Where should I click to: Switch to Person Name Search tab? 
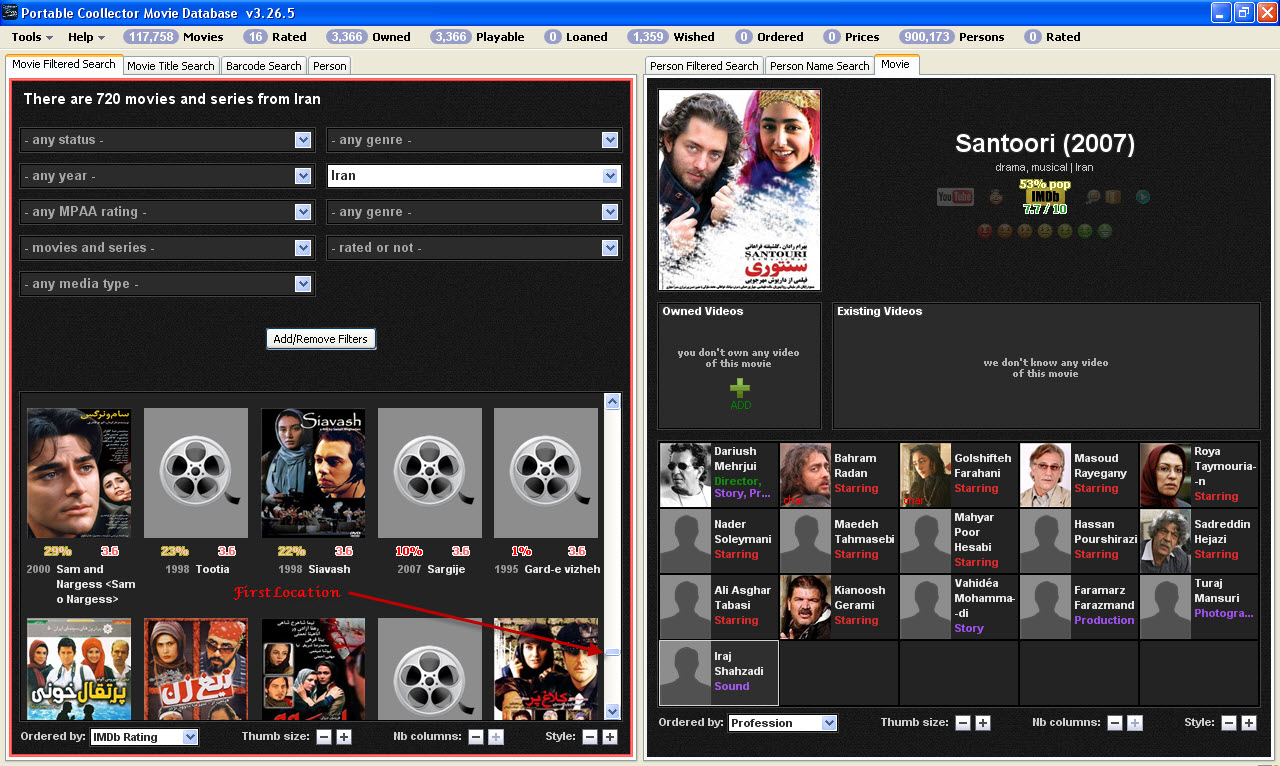[819, 66]
